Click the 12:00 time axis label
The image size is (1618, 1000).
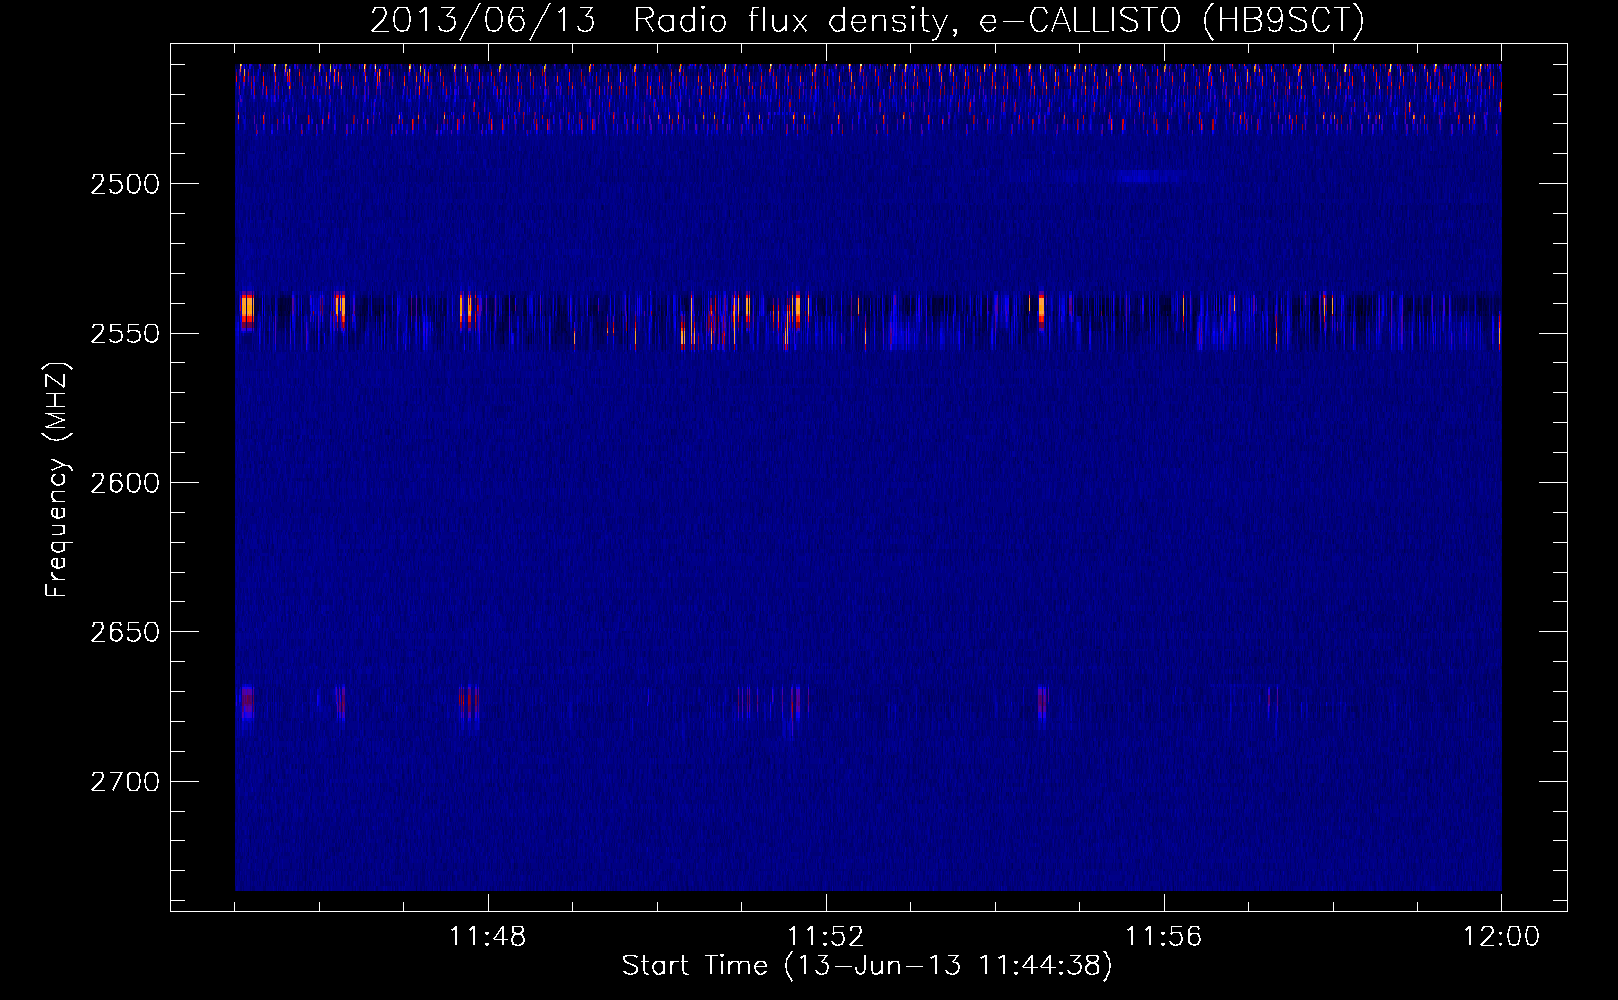pyautogui.click(x=1502, y=937)
